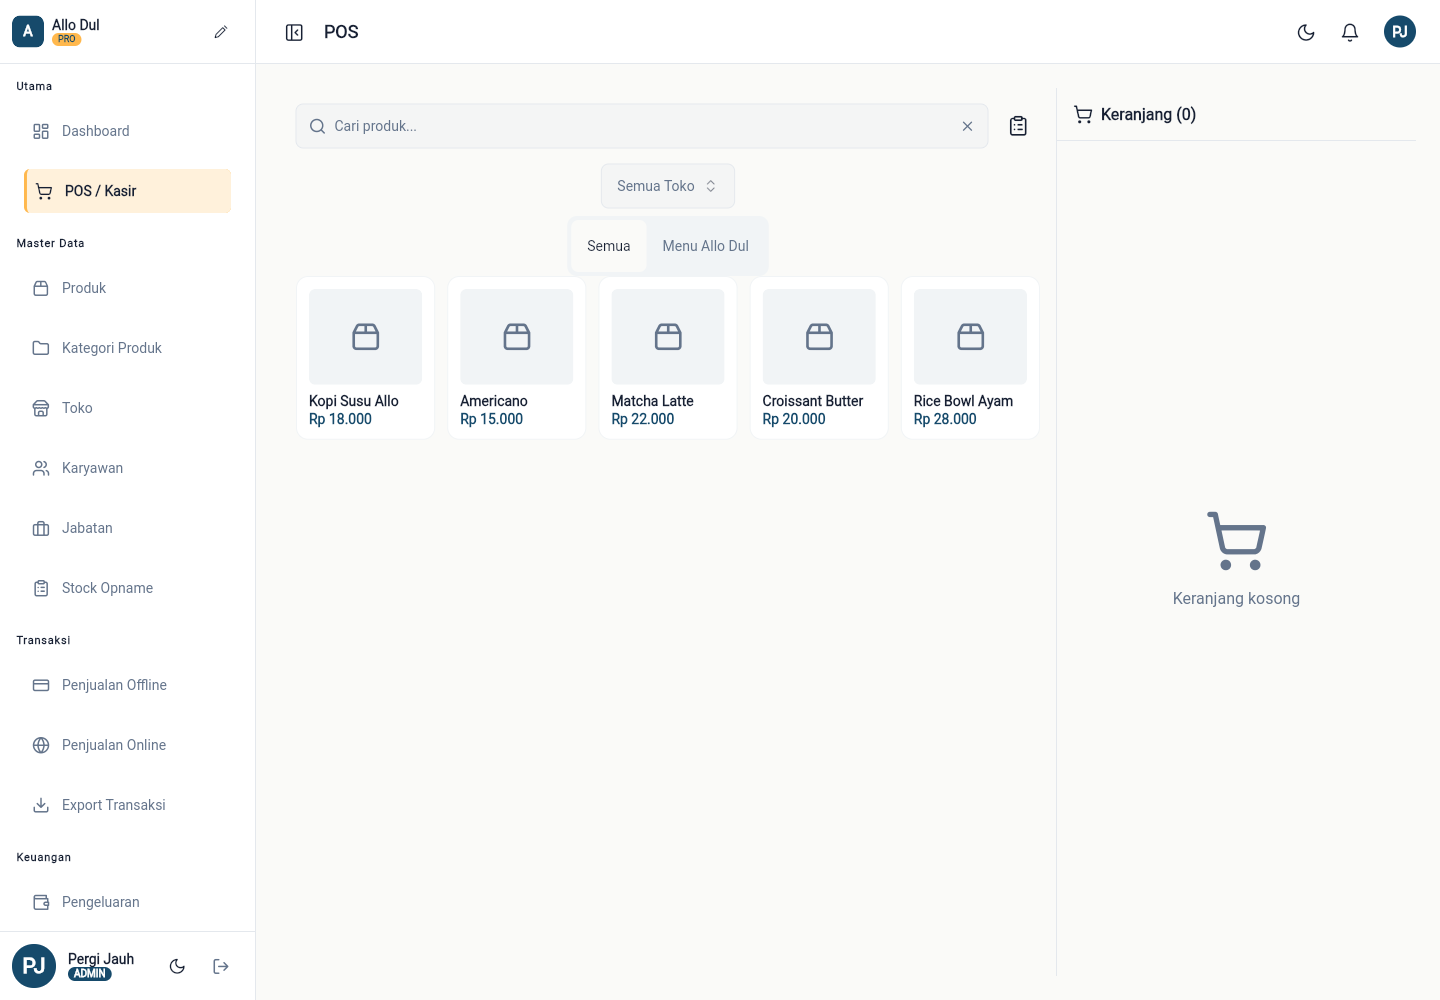Image resolution: width=1440 pixels, height=1000 pixels.
Task: Open the PJ profile avatar in top bar
Action: click(x=1400, y=32)
